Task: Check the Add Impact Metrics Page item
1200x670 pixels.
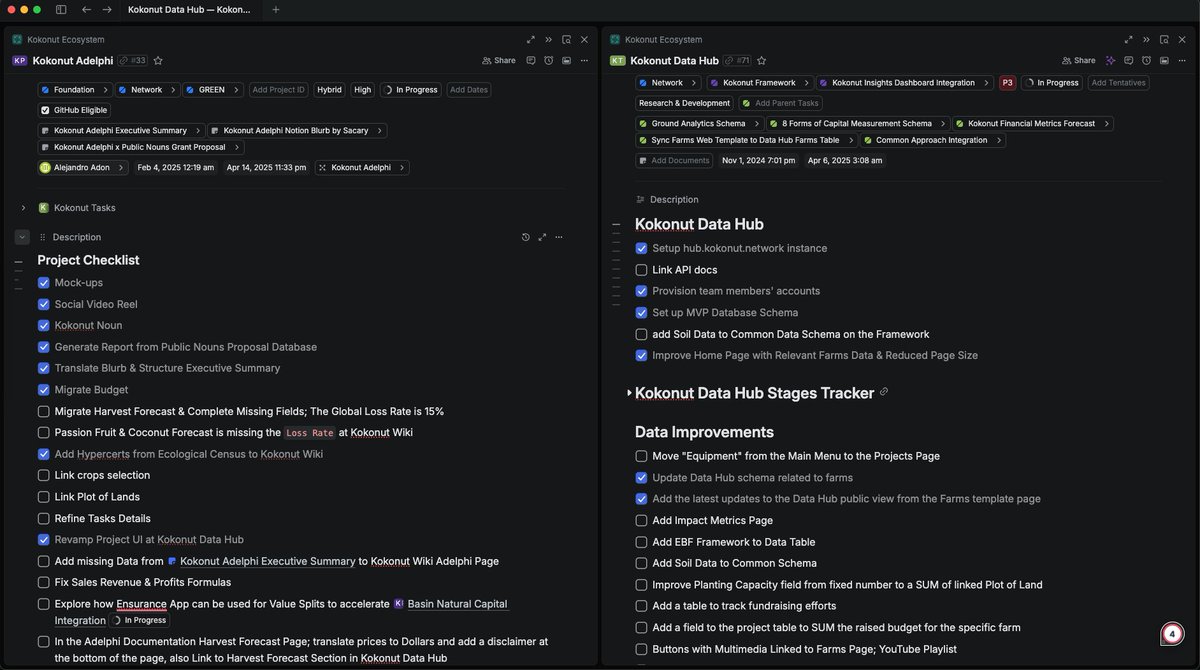Action: (641, 520)
